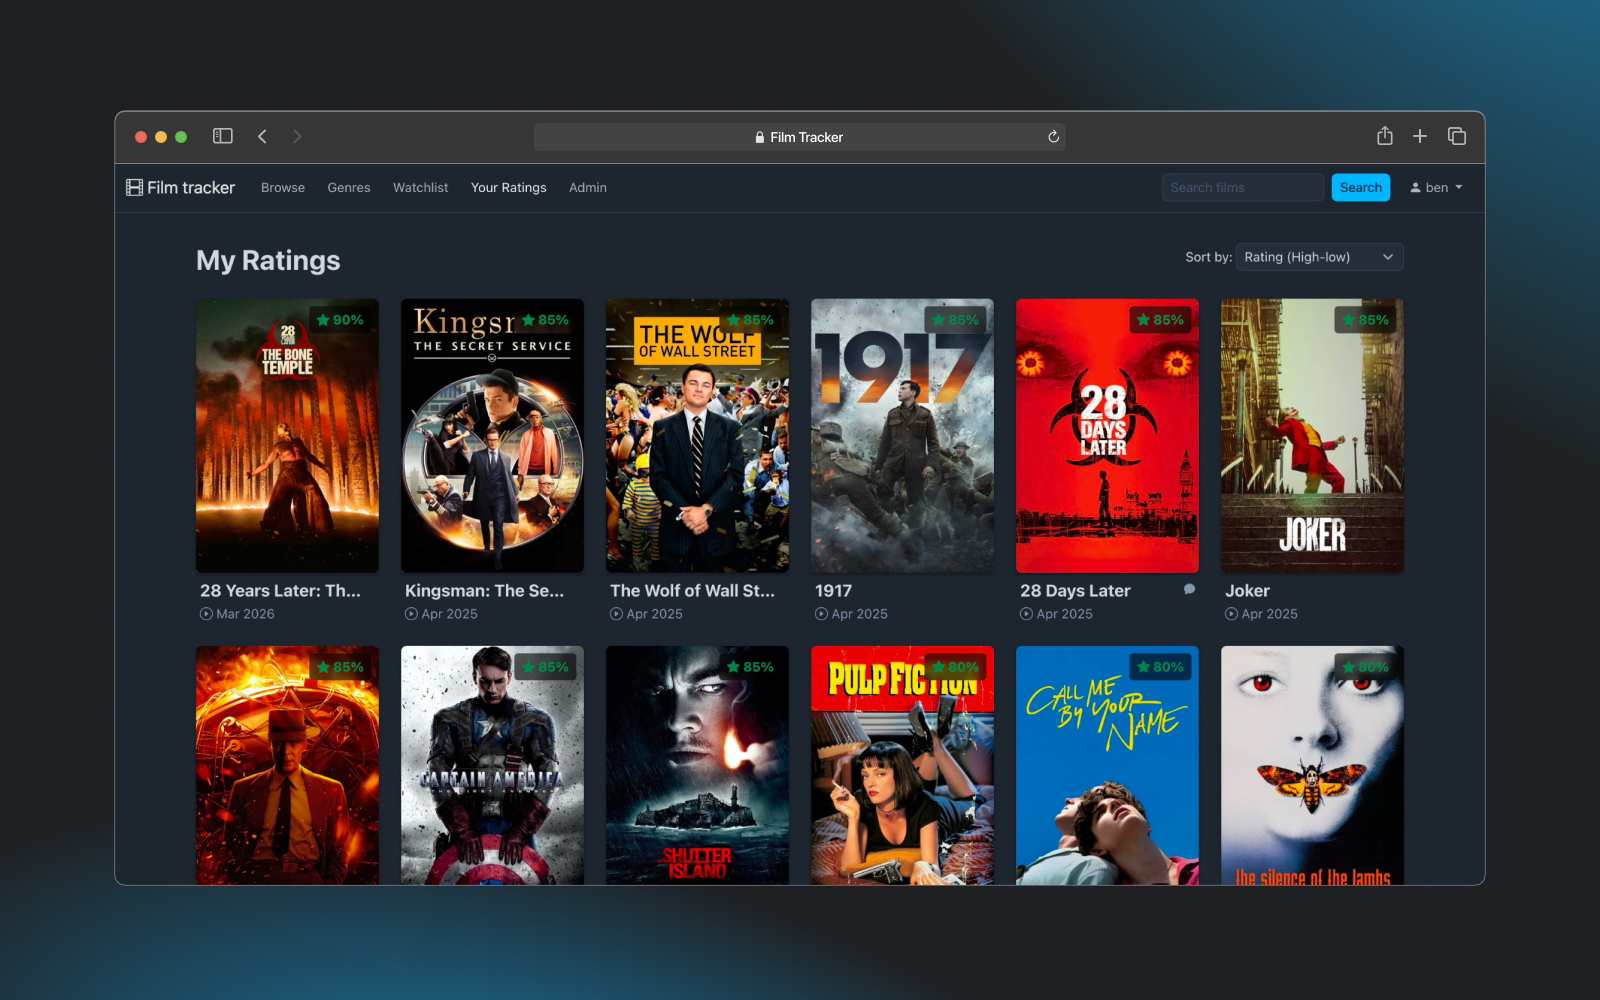Open the Admin navigation link
The image size is (1600, 1000).
coord(587,187)
